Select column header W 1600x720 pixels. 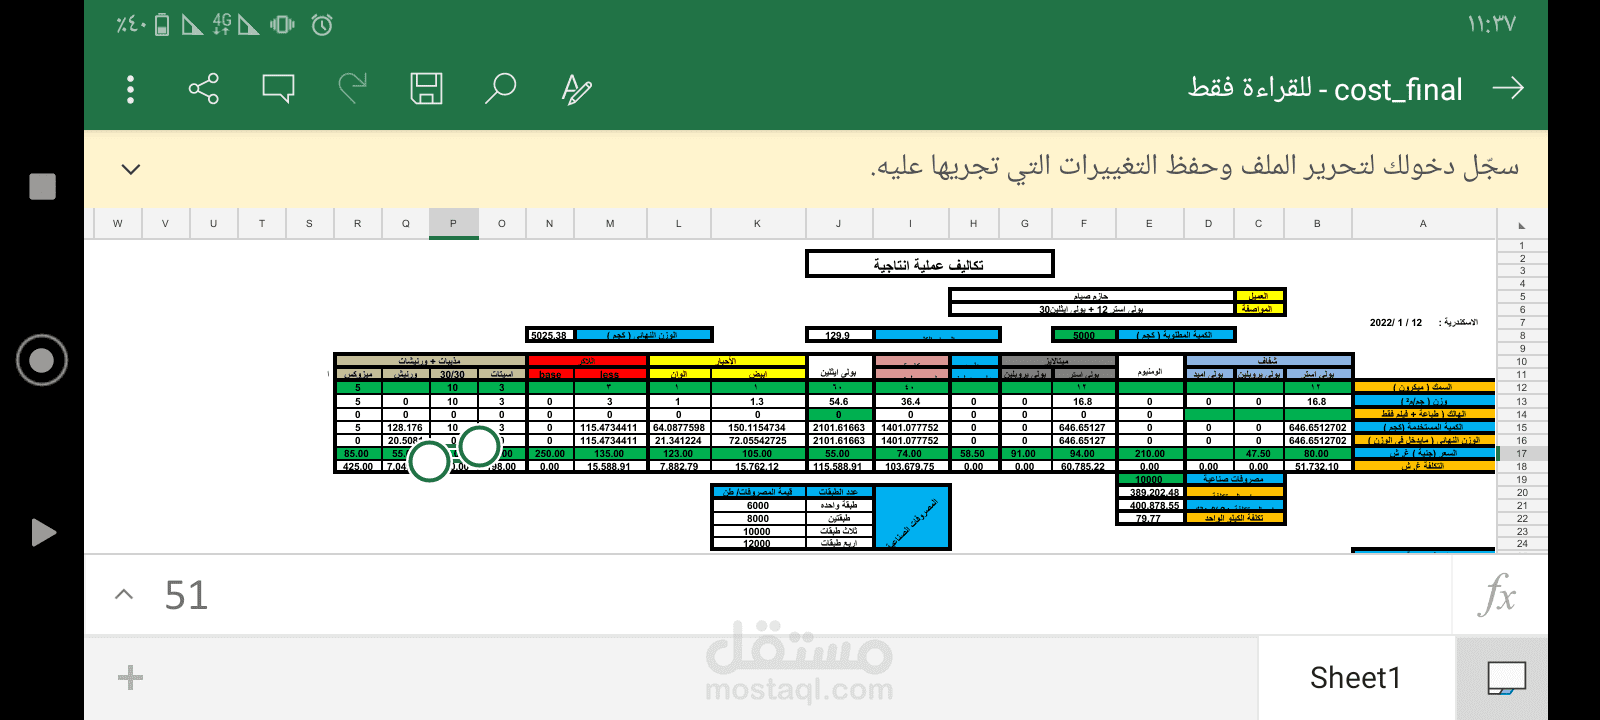click(118, 224)
